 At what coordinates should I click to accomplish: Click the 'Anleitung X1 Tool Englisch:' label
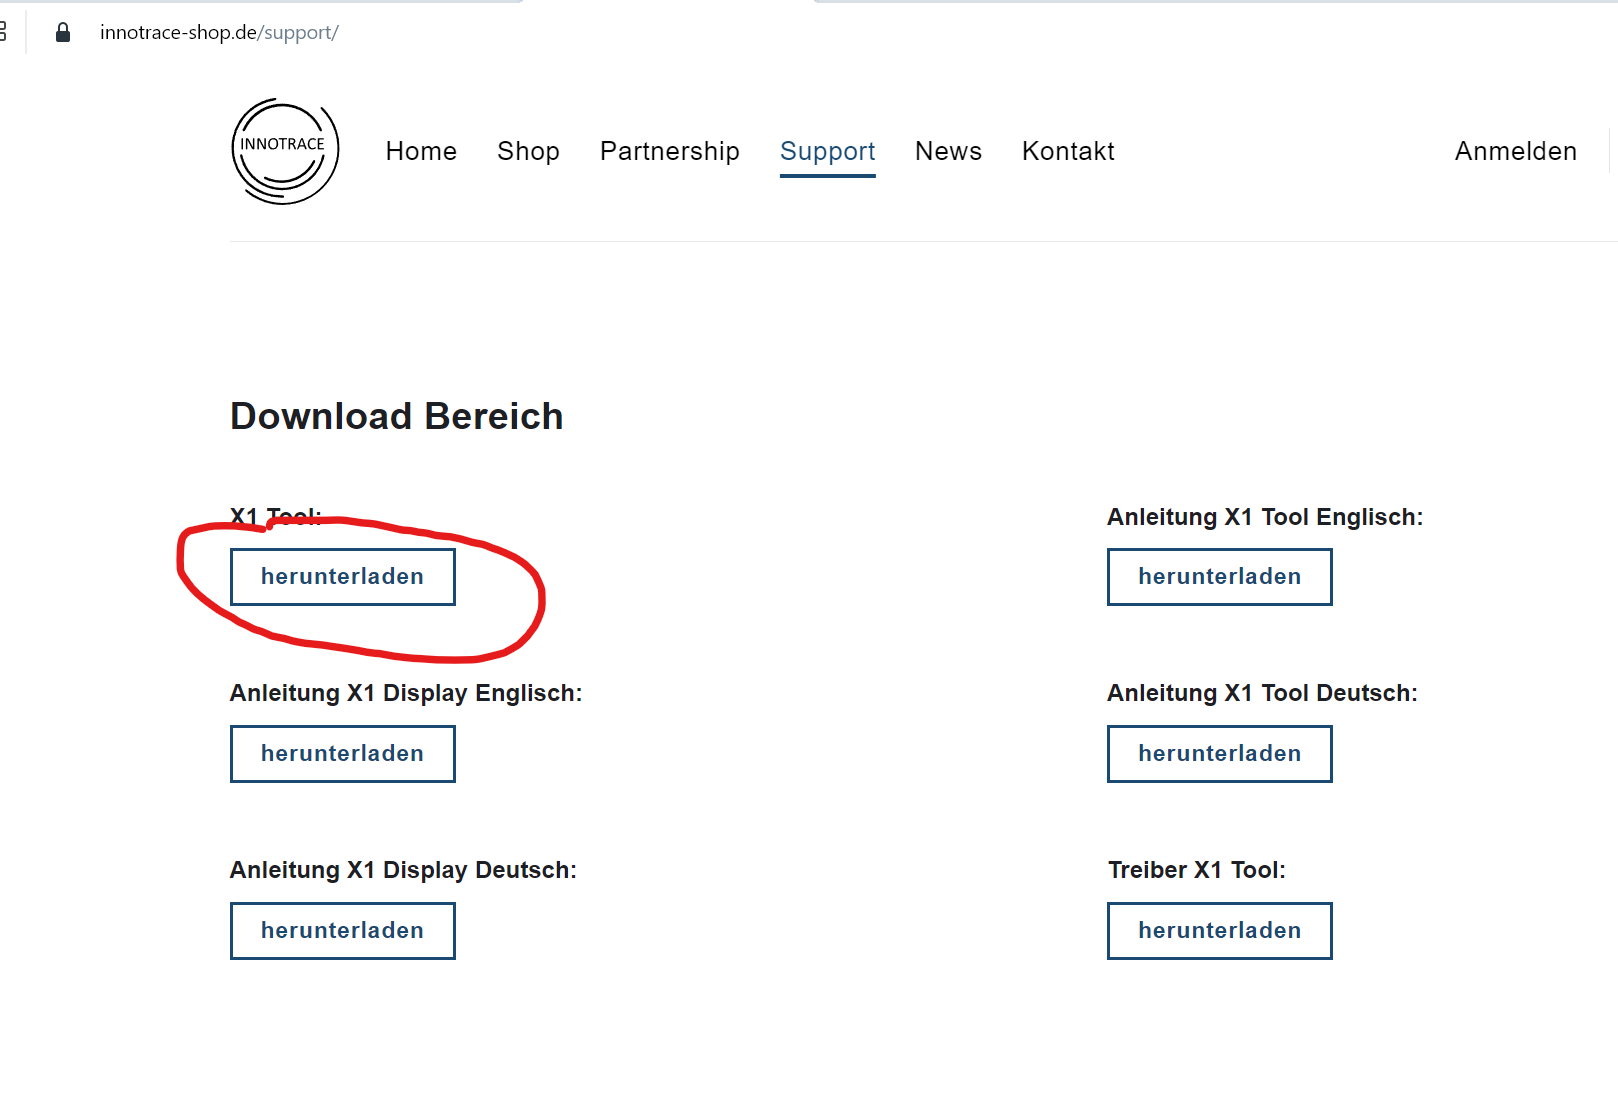[x=1264, y=517]
